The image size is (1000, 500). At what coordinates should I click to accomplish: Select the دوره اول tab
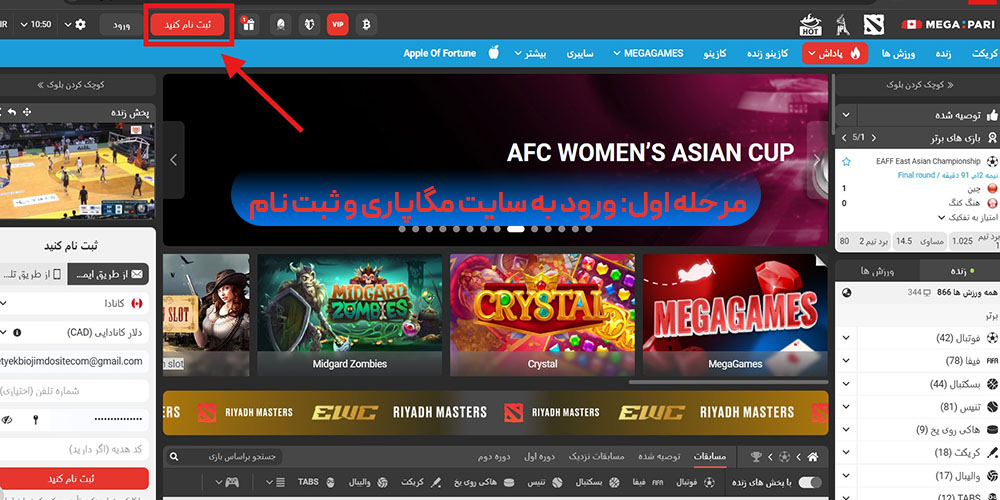pos(540,457)
